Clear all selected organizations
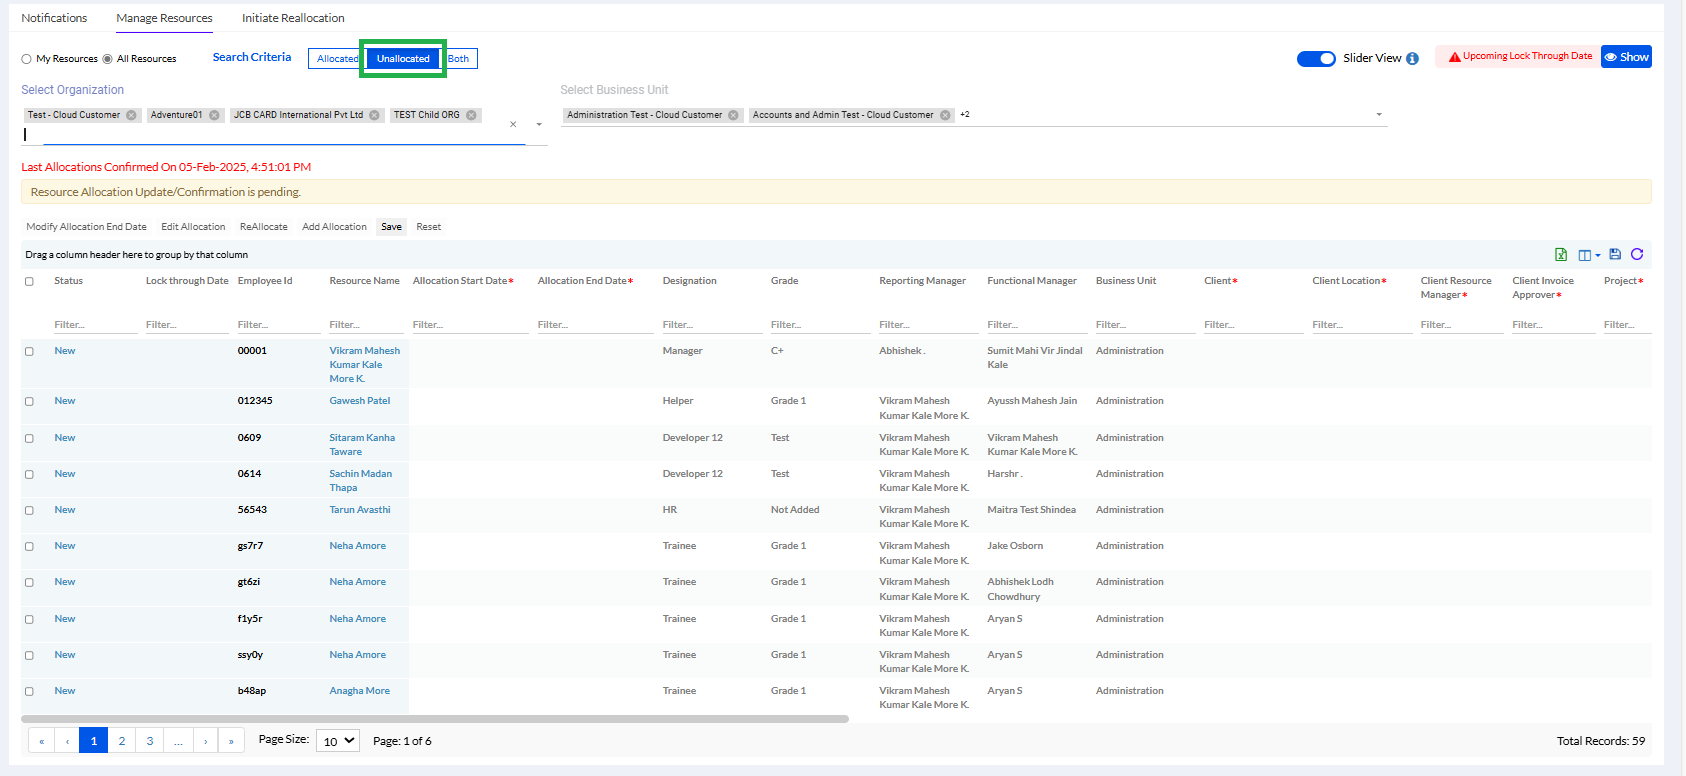This screenshot has height=776, width=1686. pos(513,125)
